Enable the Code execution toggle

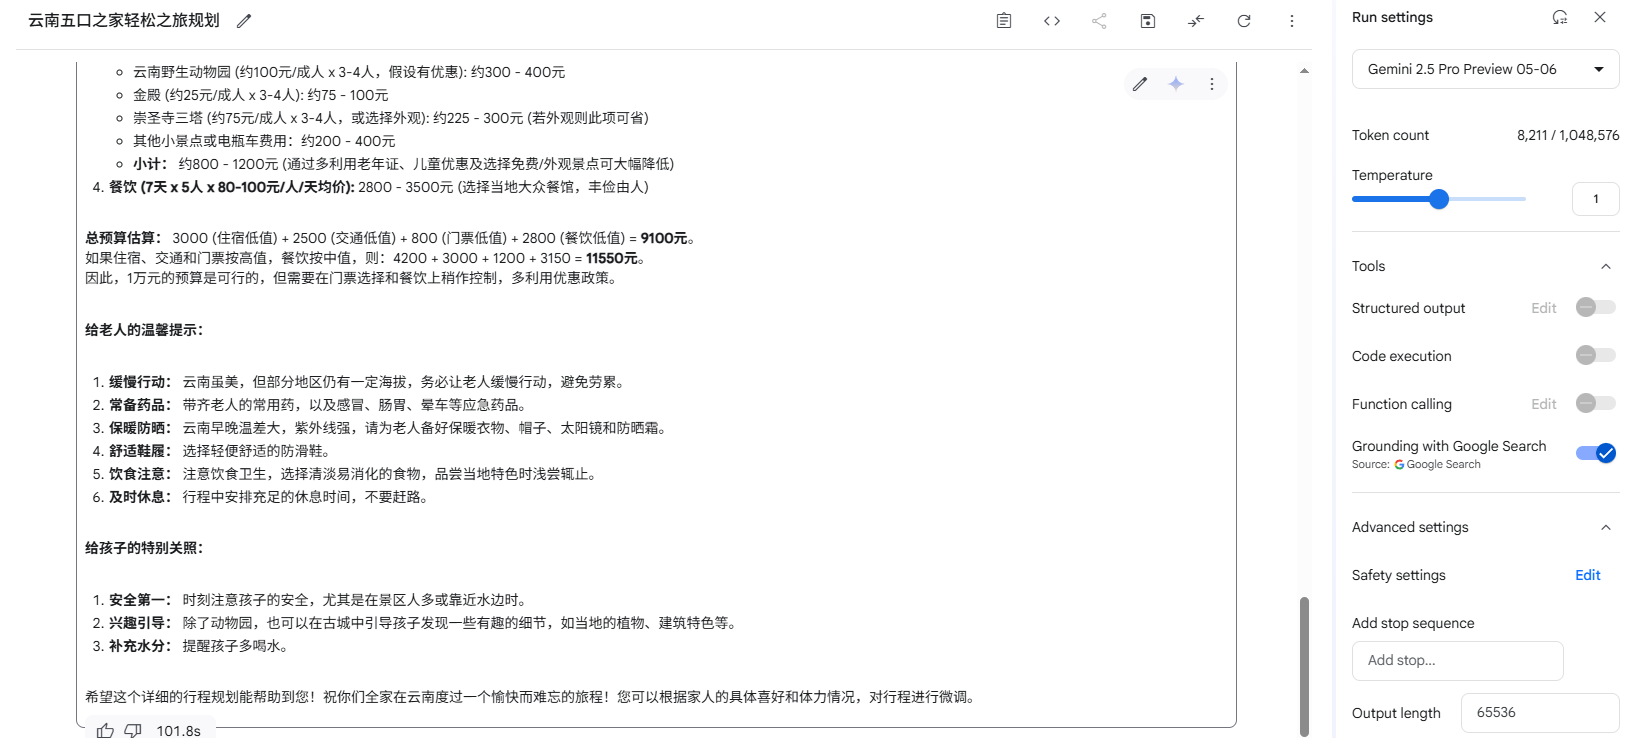click(1596, 355)
